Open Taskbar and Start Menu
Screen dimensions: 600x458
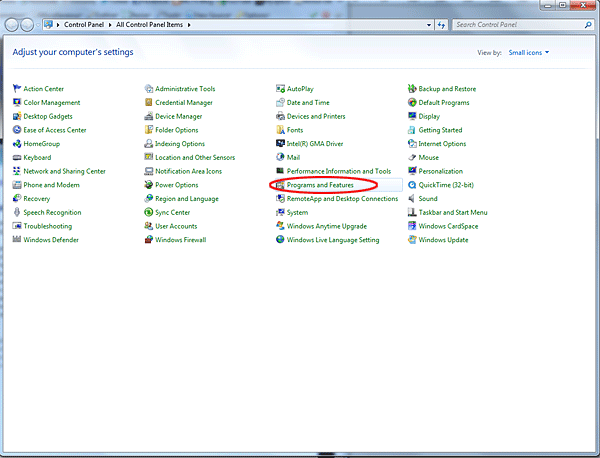453,212
